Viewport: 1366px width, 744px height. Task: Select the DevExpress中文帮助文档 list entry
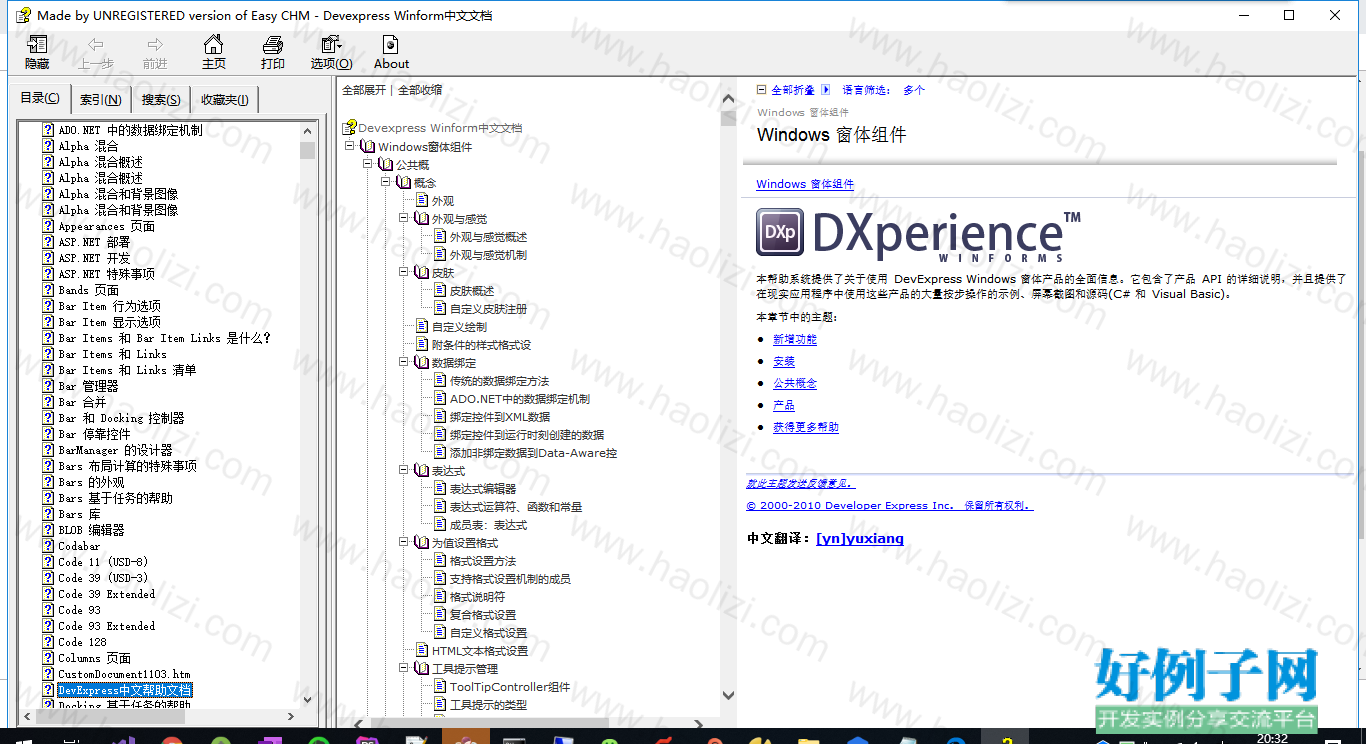tap(124, 690)
